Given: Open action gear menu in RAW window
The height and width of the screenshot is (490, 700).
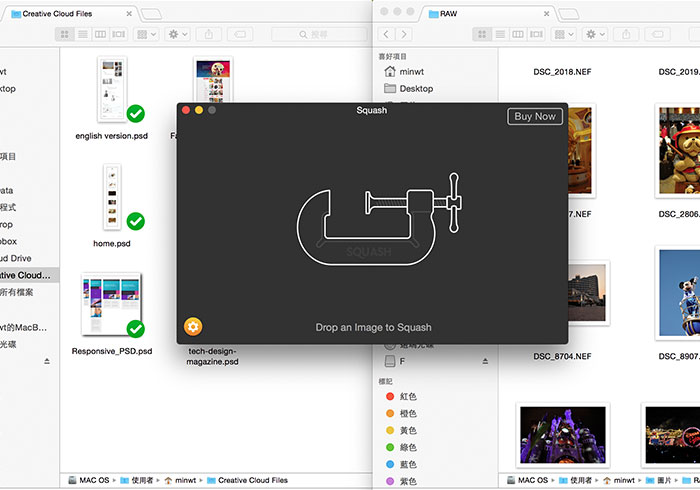Looking at the screenshot, I should (x=595, y=34).
